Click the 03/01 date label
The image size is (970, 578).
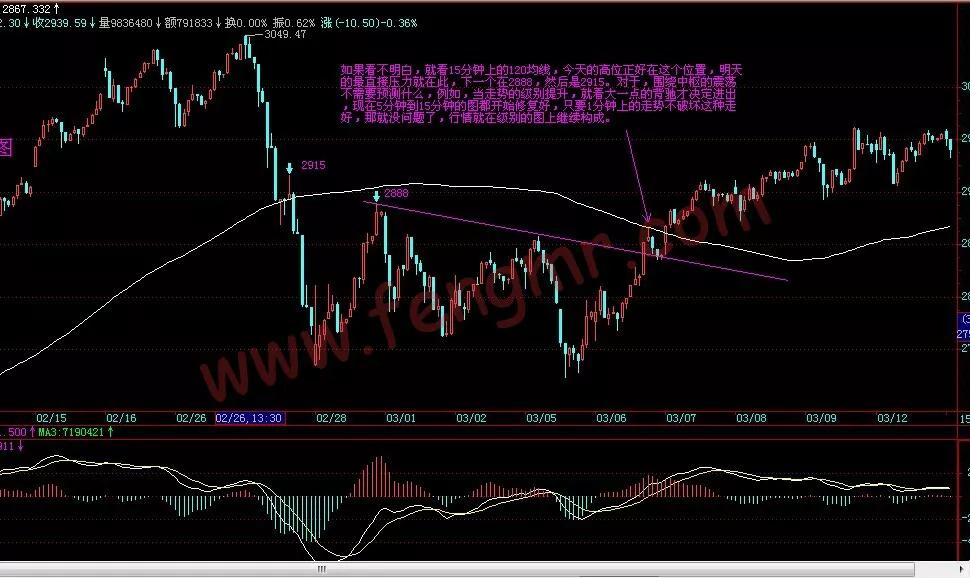tap(401, 418)
